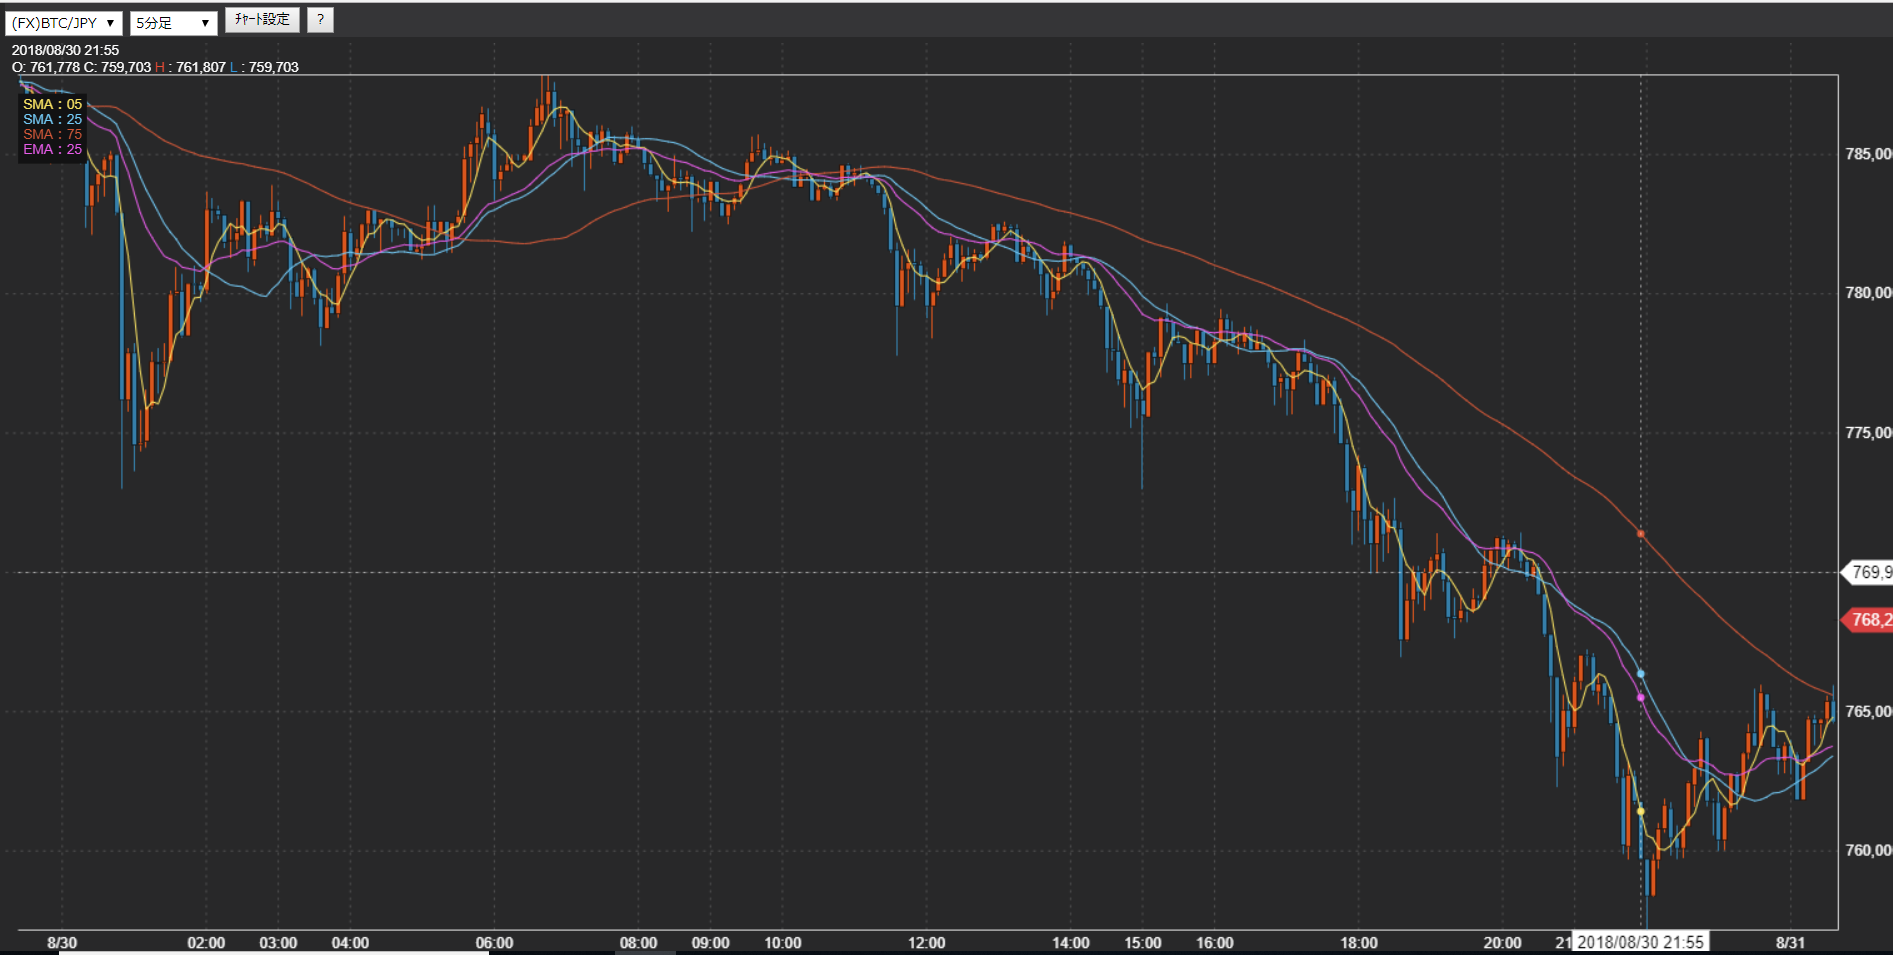Click the 12:00 label on time axis
The width and height of the screenshot is (1893, 955).
tap(926, 943)
